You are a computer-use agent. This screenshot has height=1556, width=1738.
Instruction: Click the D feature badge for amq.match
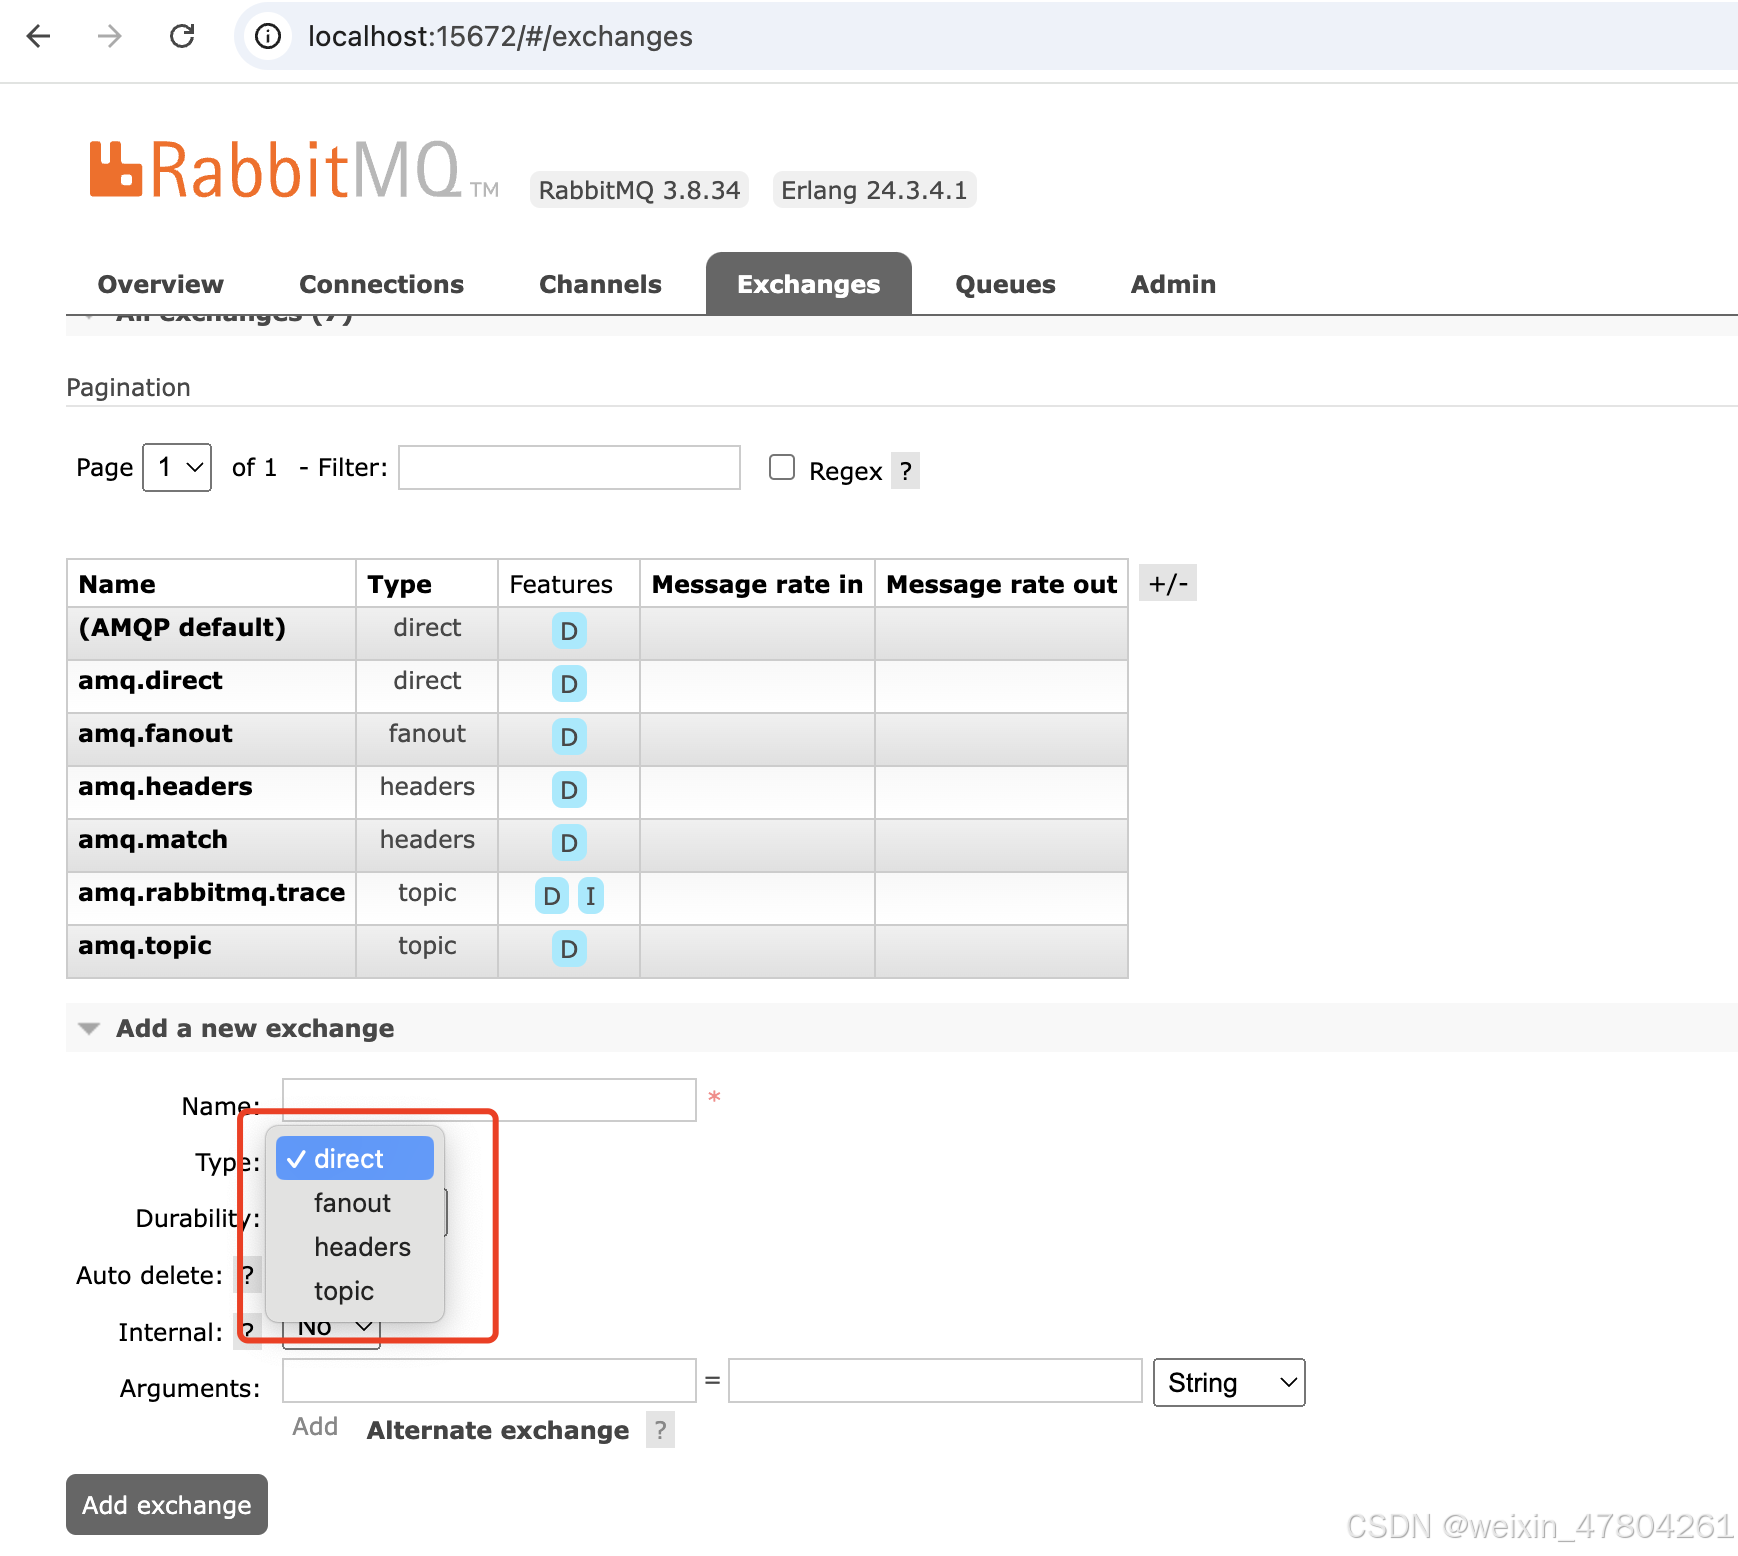[x=569, y=843]
